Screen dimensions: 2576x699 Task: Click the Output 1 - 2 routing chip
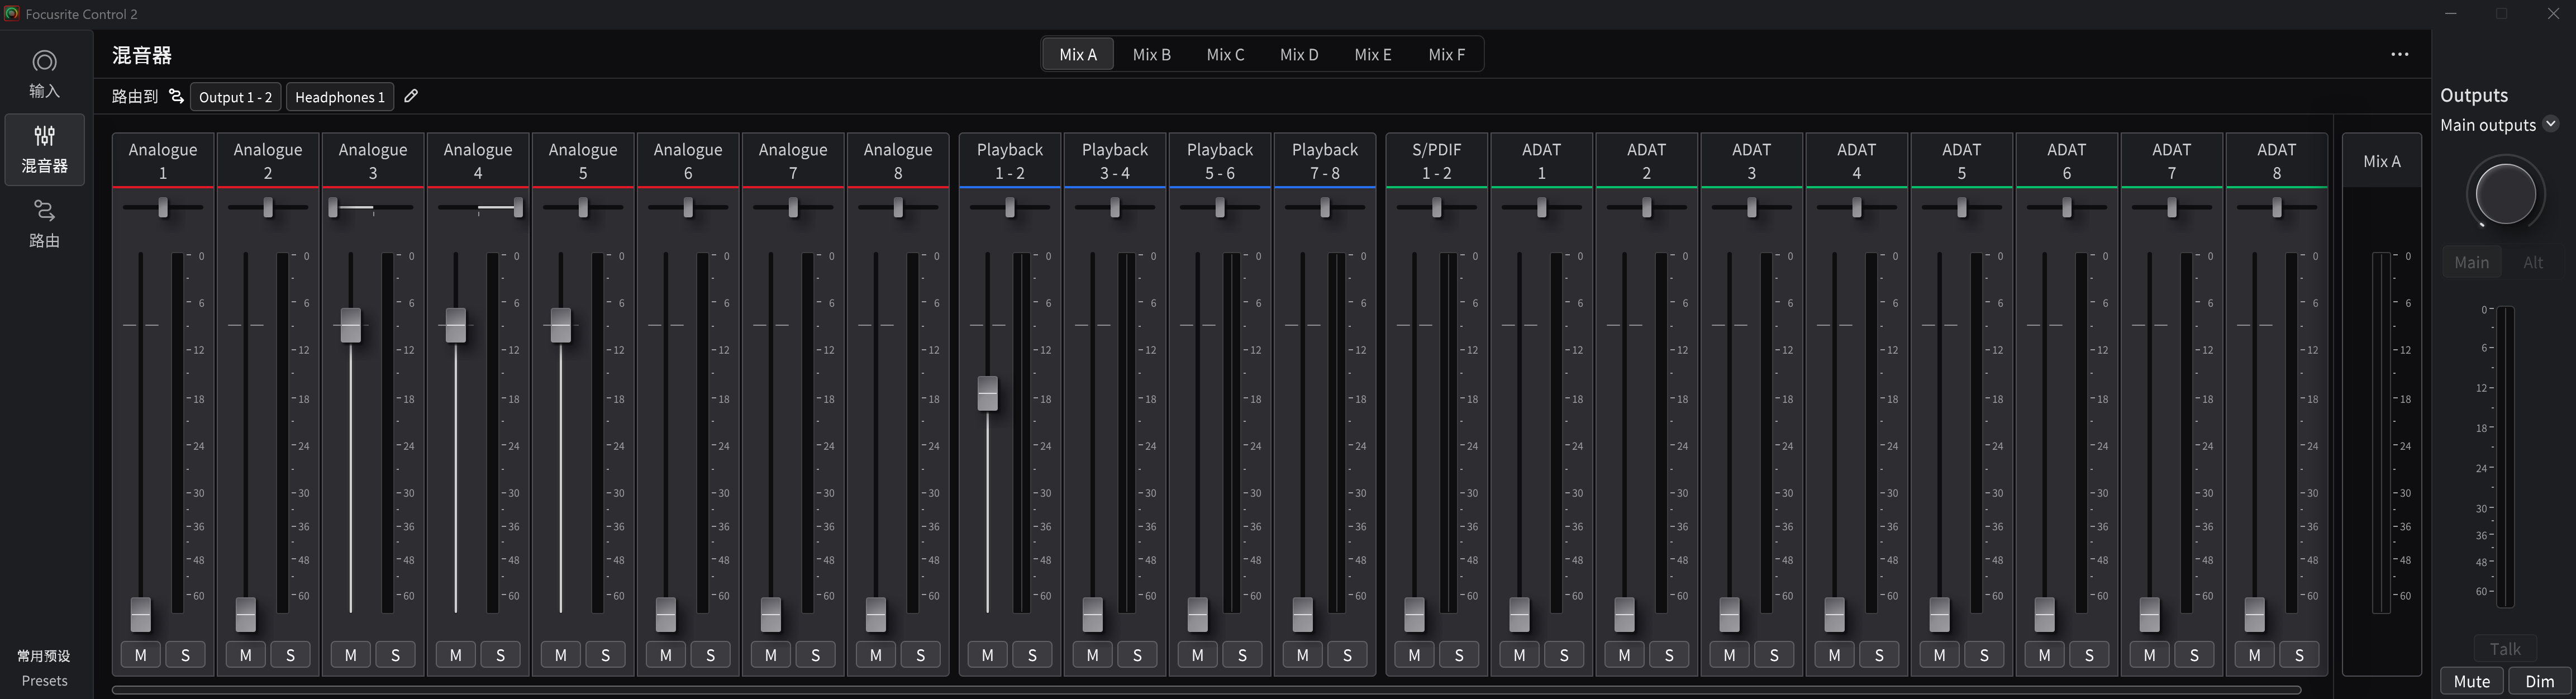(236, 97)
